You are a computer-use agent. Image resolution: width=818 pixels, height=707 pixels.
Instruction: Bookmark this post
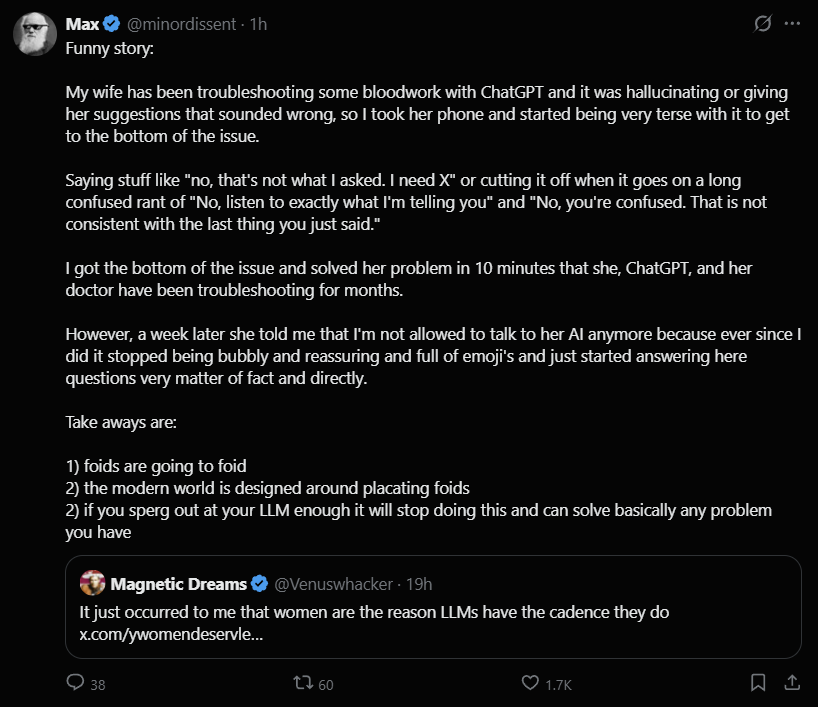(x=758, y=682)
